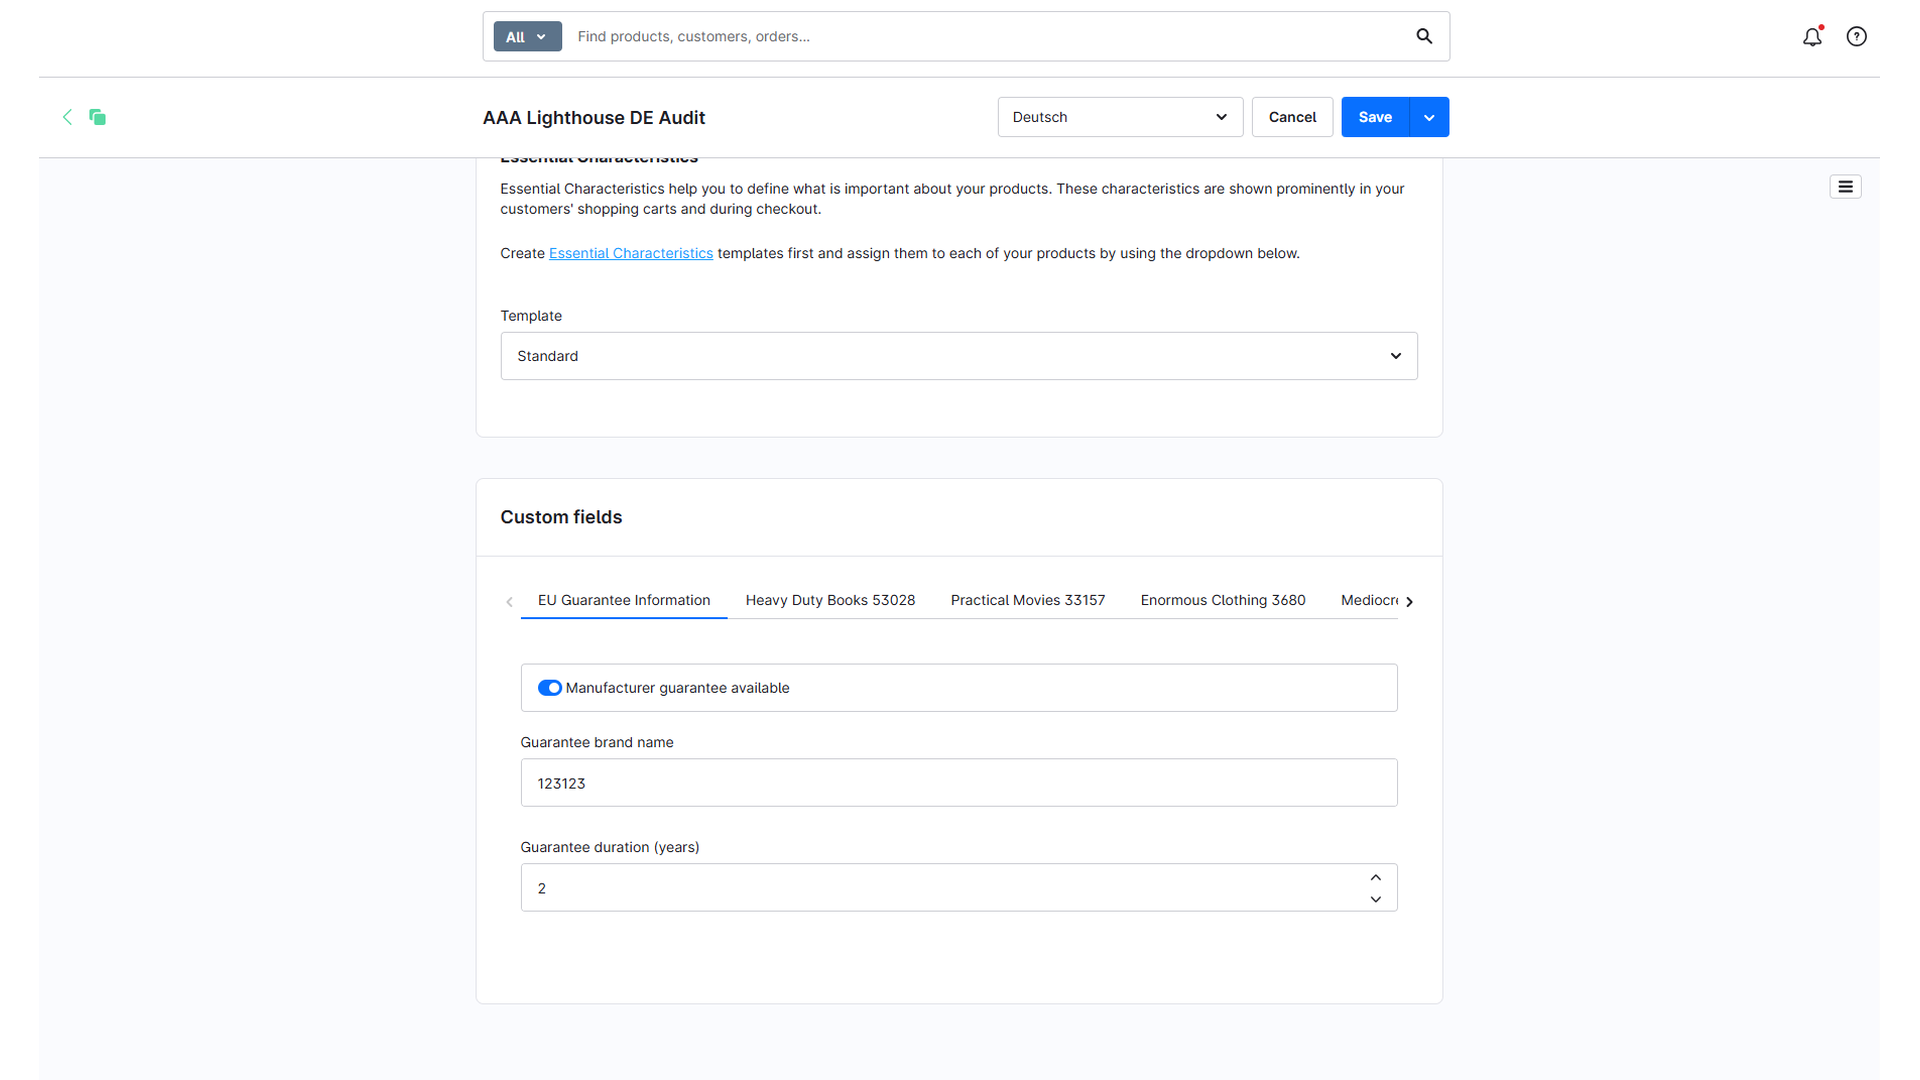Click the green duplicate product icon
This screenshot has width=1920, height=1080.
(x=97, y=117)
